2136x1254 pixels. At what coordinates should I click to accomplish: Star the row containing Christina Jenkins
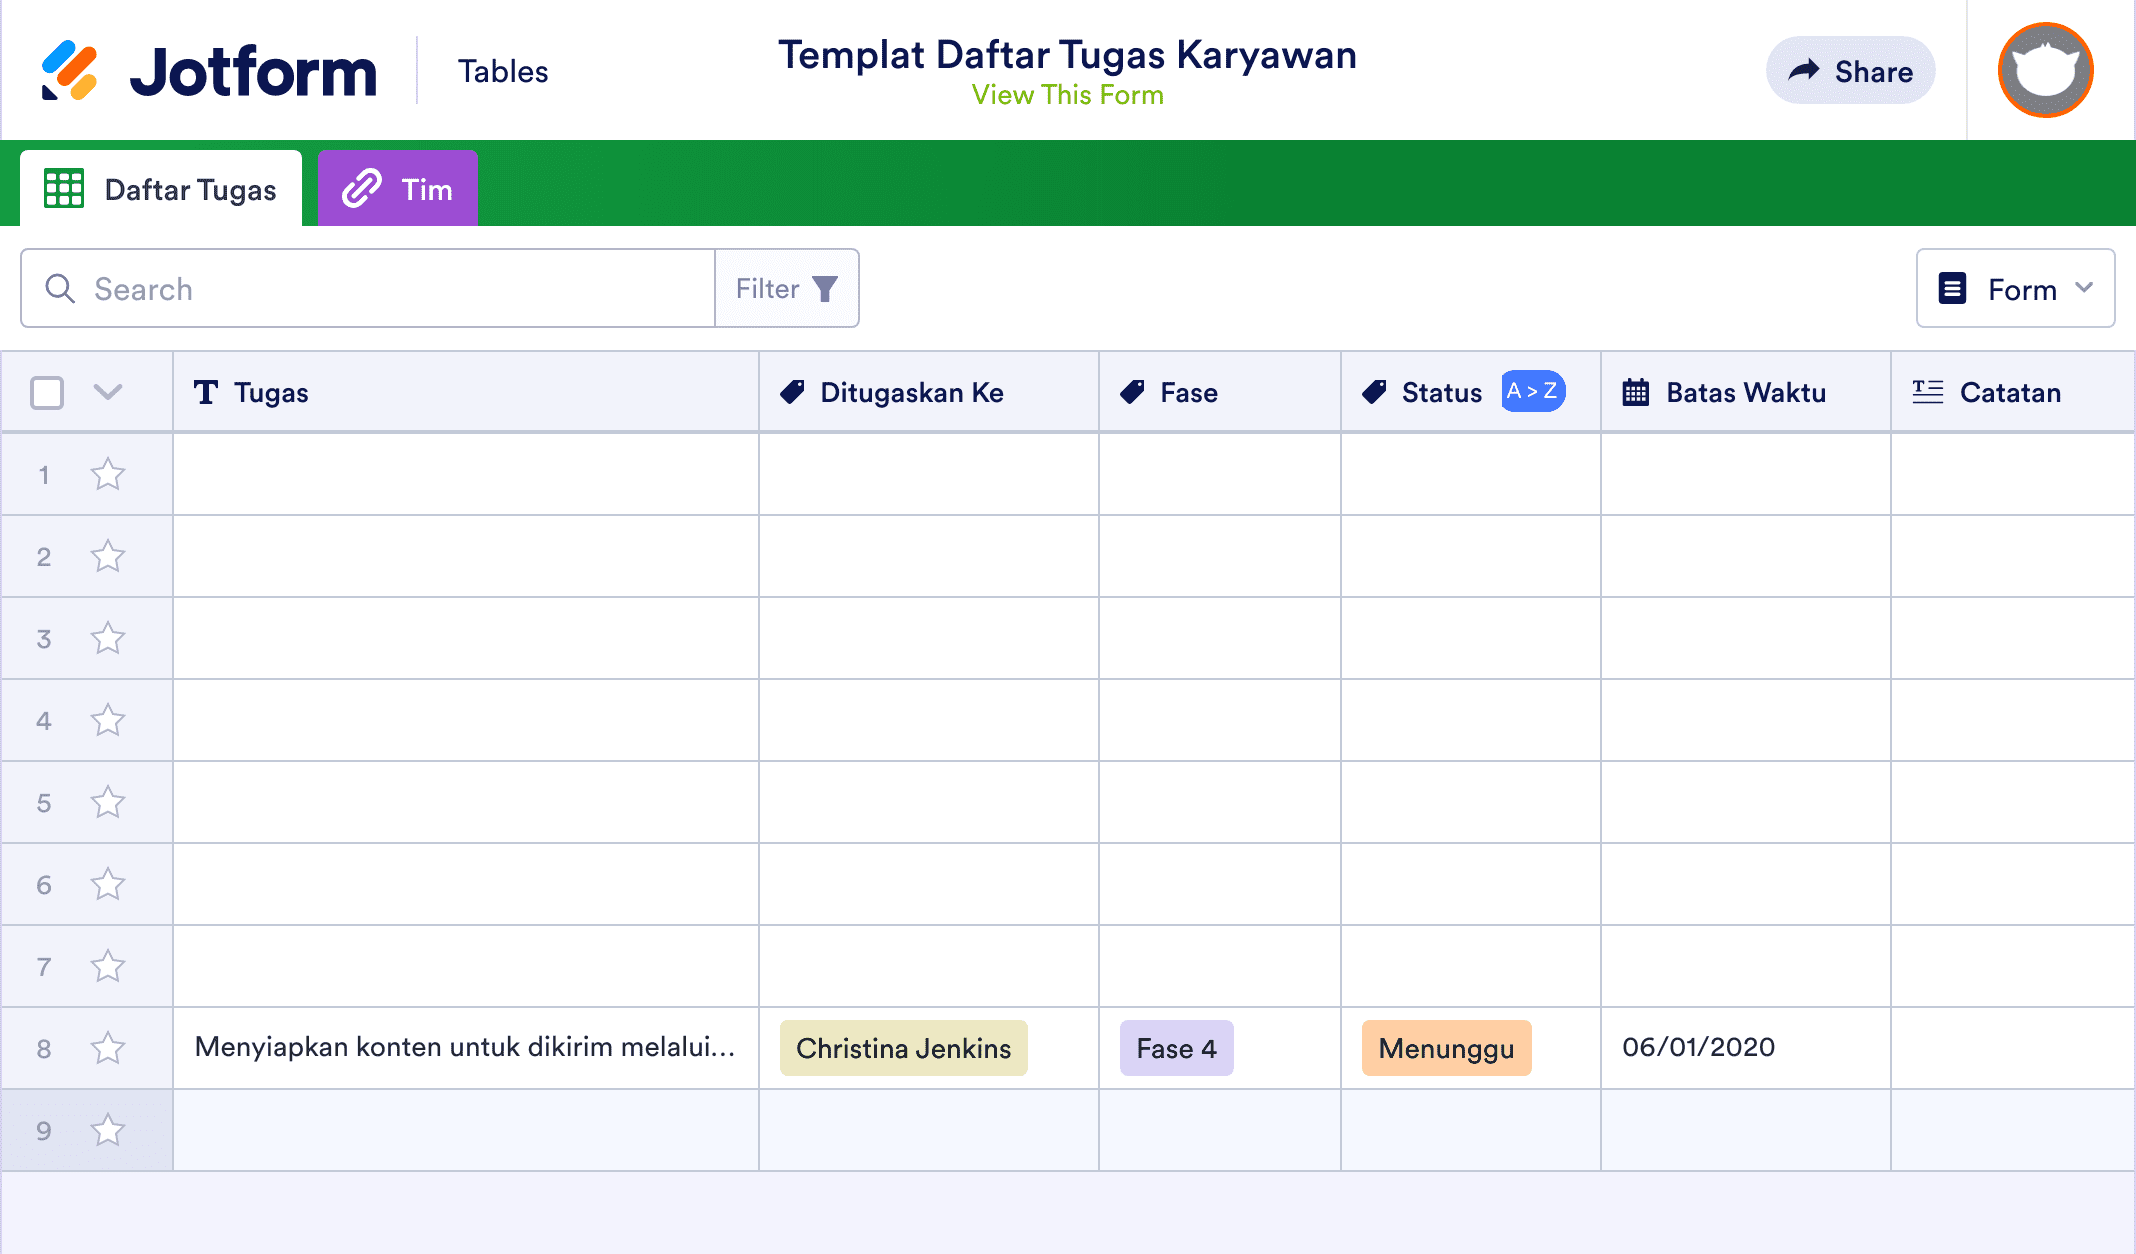pyautogui.click(x=107, y=1048)
